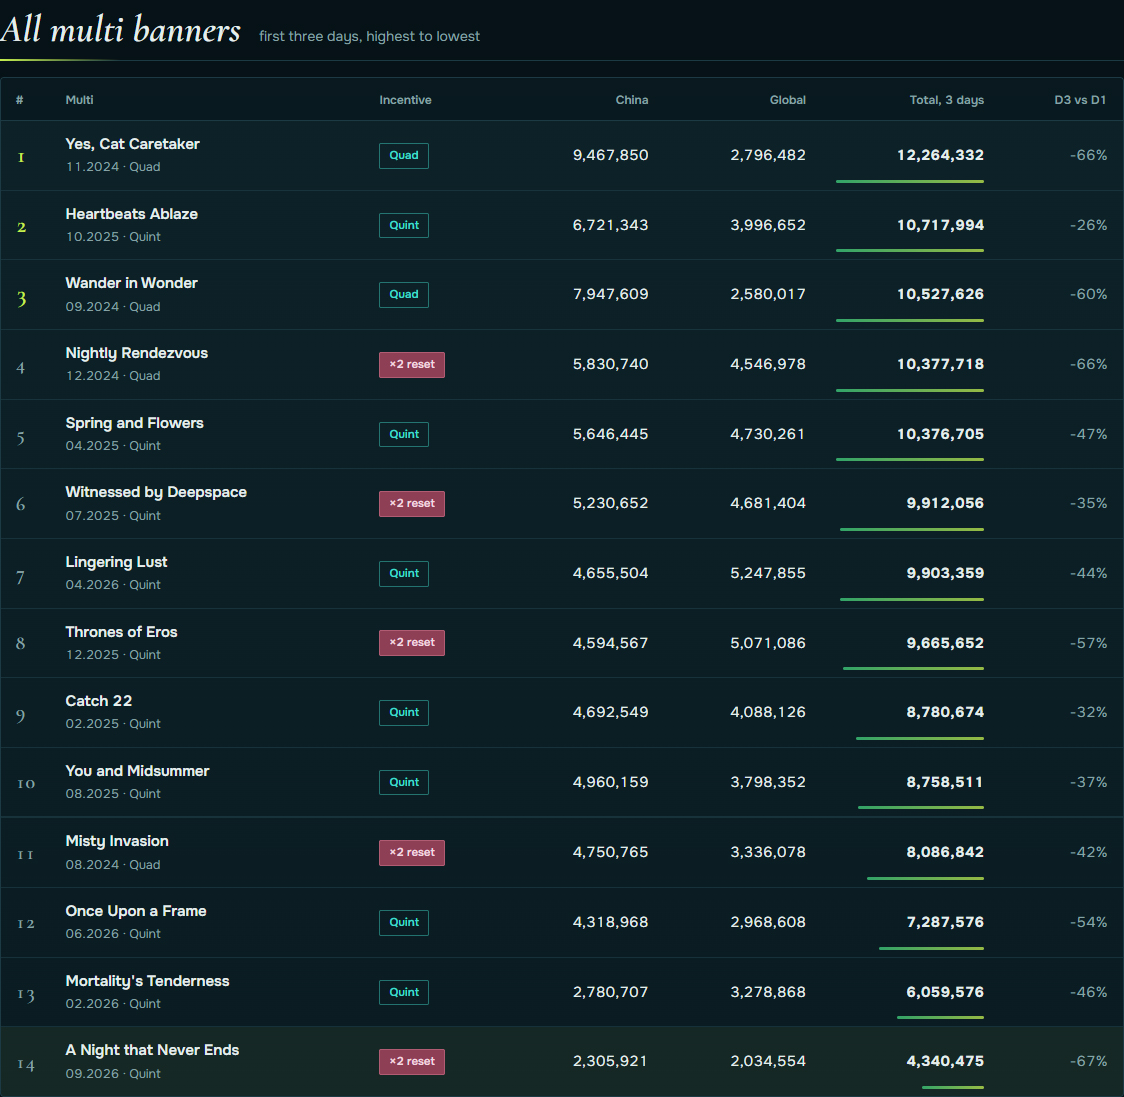Image resolution: width=1124 pixels, height=1097 pixels.
Task: Select the "Mortality's Tenderness" banner name
Action: [x=147, y=981]
